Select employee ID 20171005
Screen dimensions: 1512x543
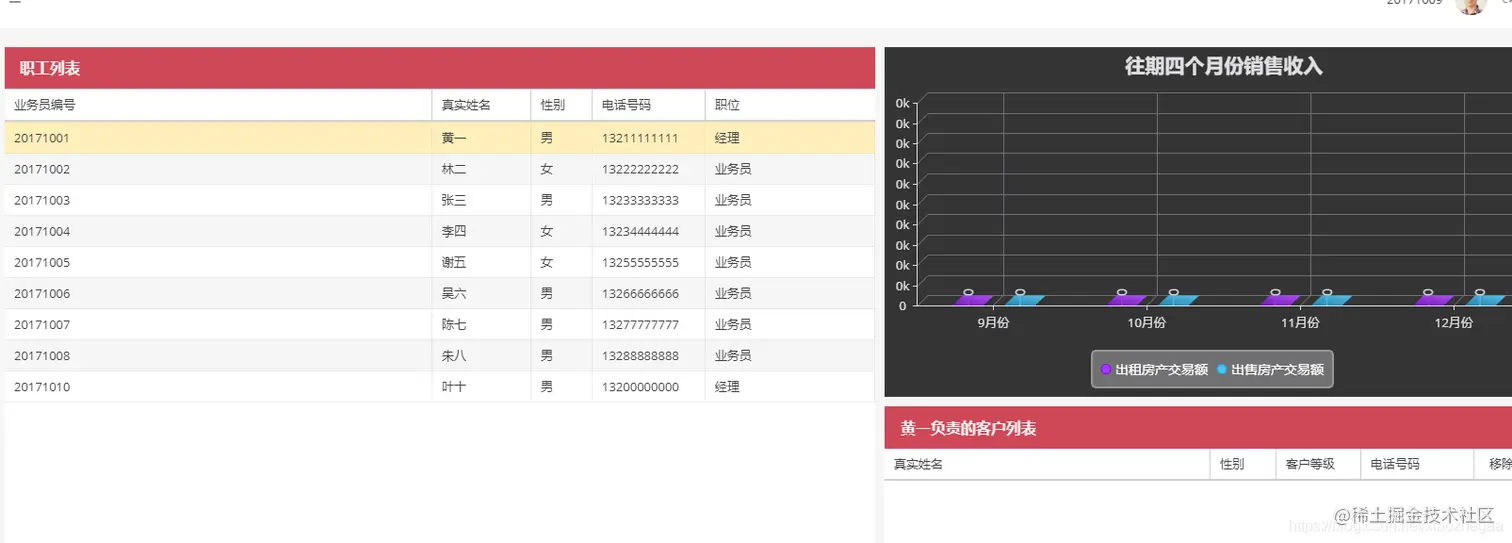42,262
